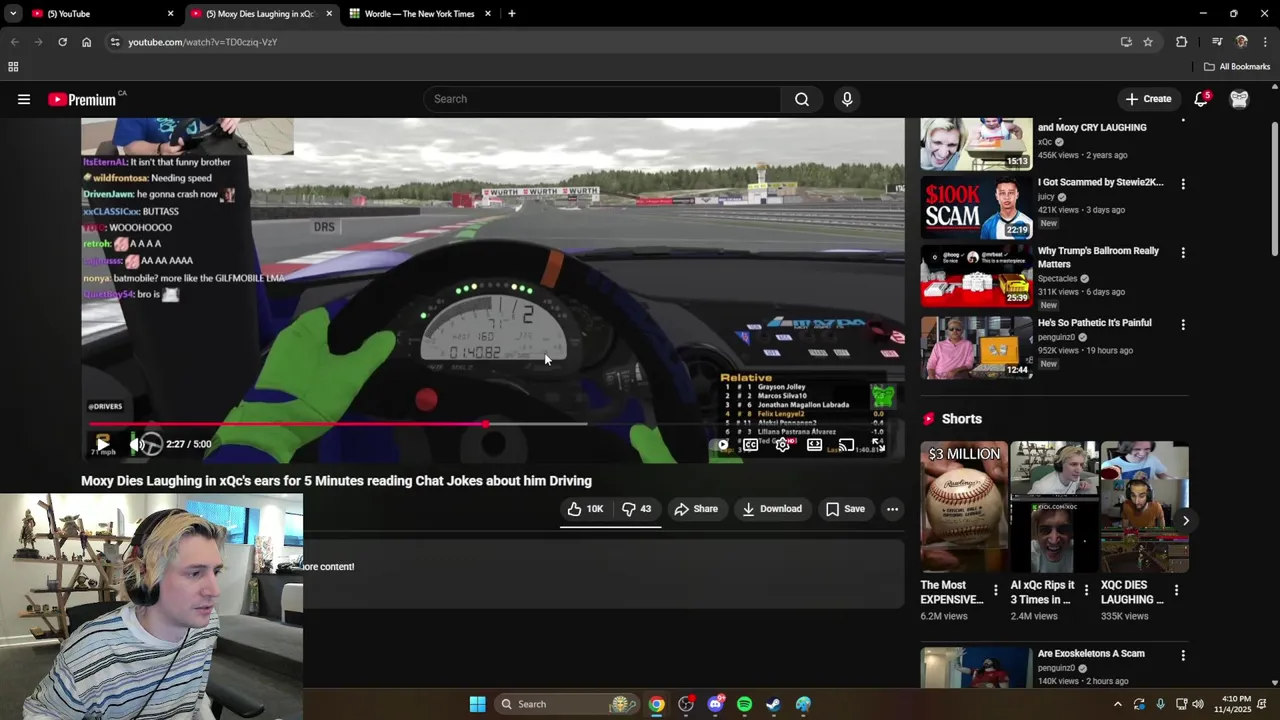This screenshot has height=720, width=1280.
Task: Switch to the Wordle New York Times tab
Action: [421, 14]
